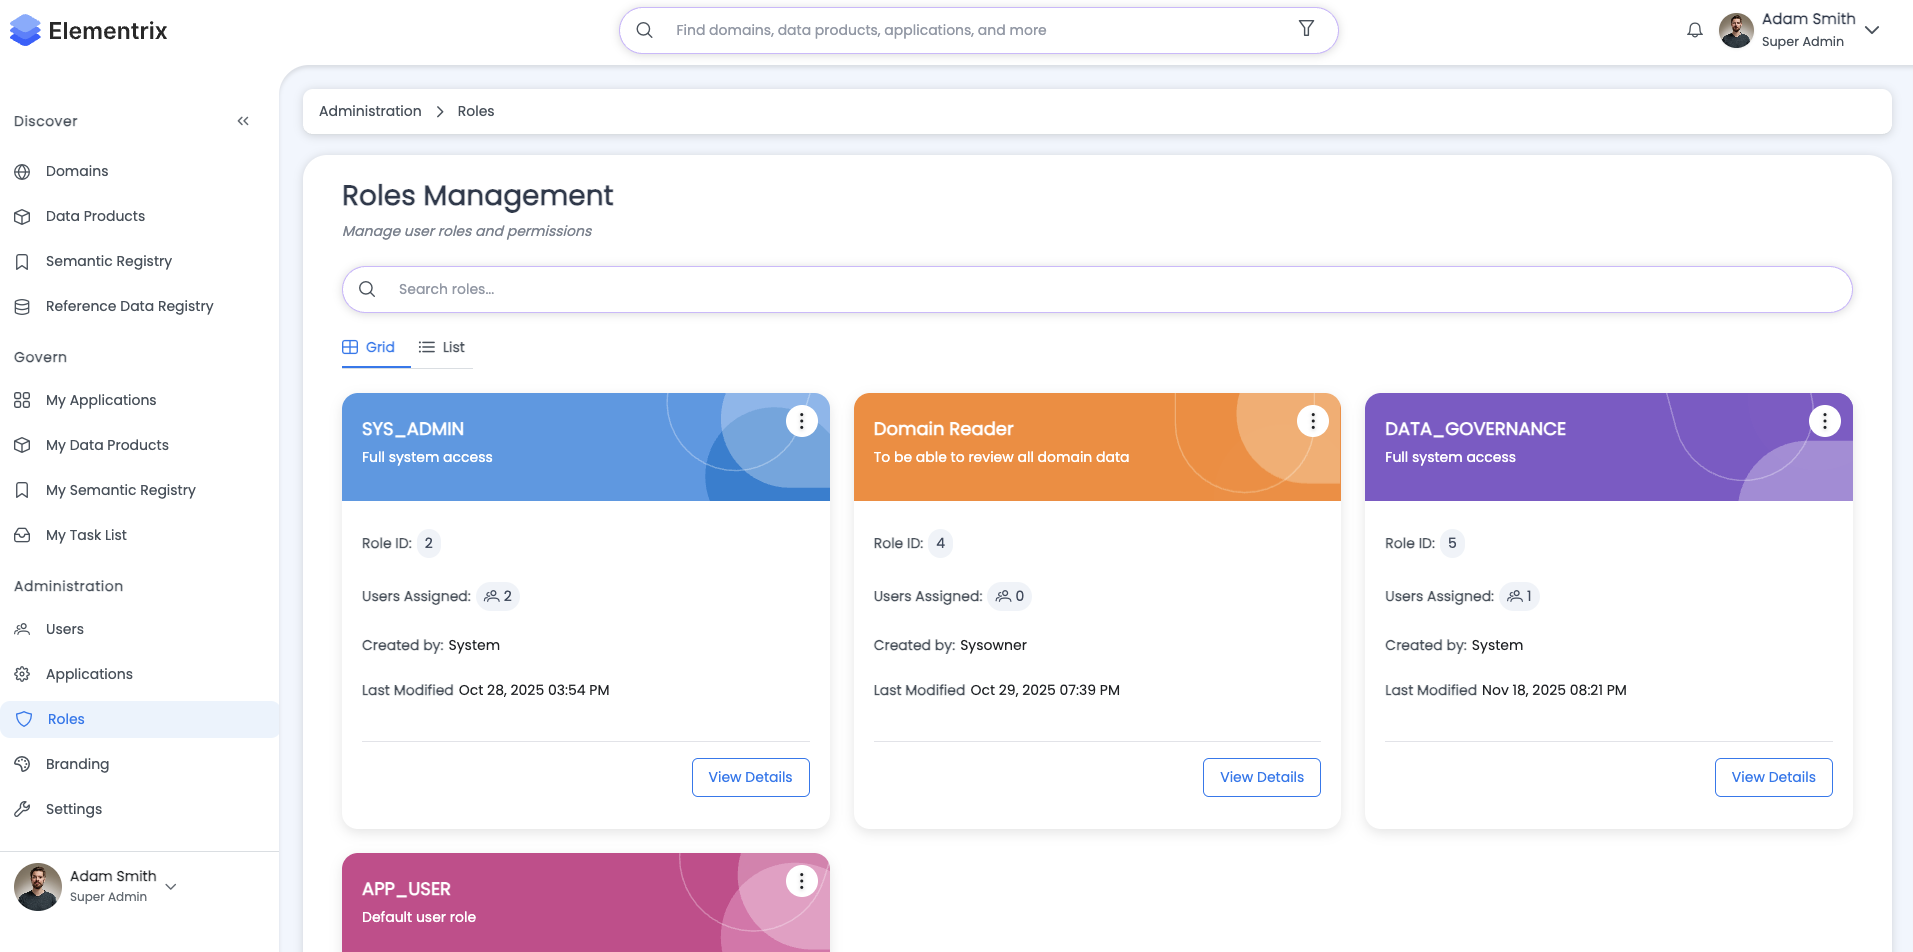
Task: View details of the DATA_GOVERNANCE role
Action: [x=1773, y=777]
